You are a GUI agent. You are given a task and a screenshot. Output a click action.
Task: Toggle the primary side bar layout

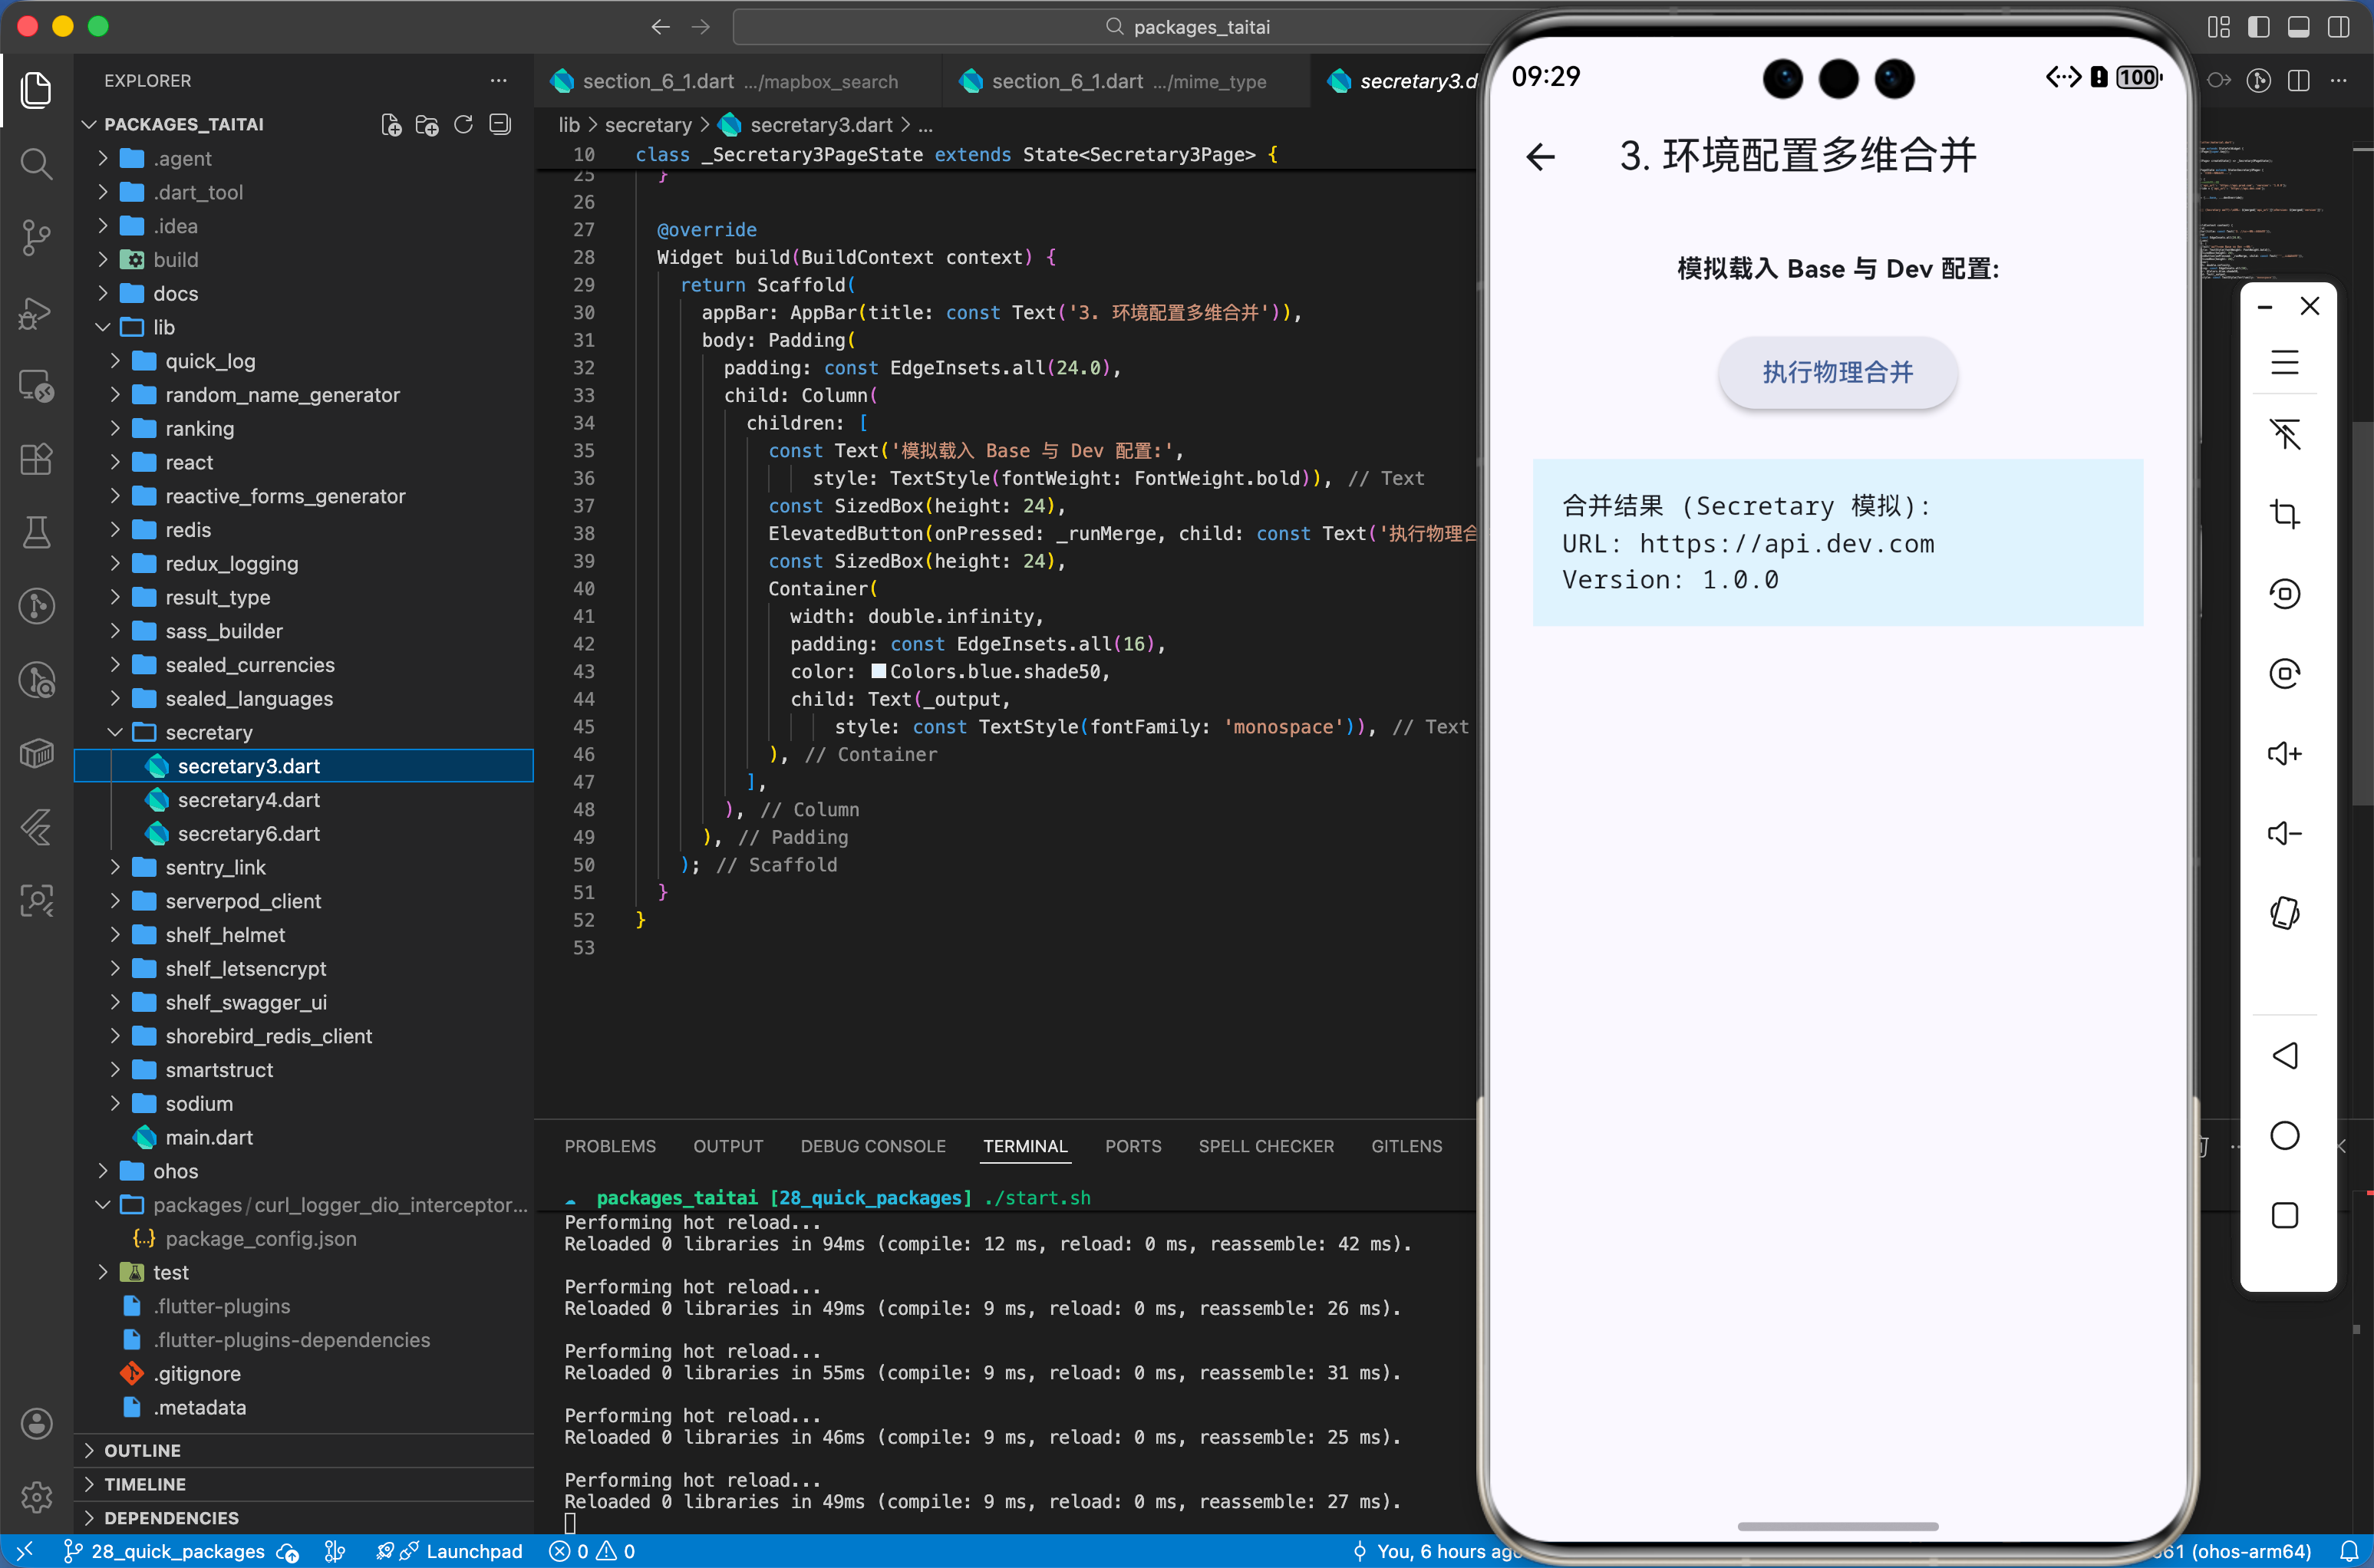tap(2258, 27)
